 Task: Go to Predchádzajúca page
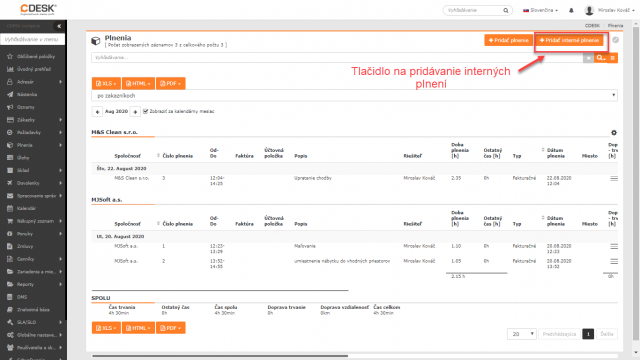point(559,334)
